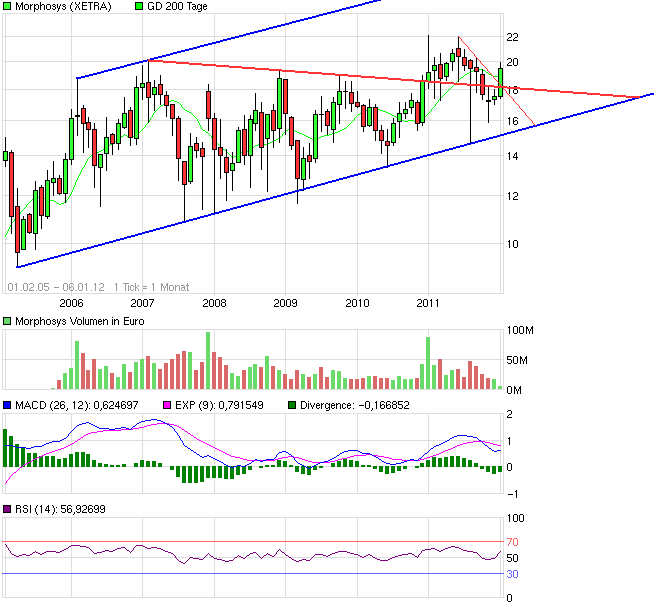
Task: Click the 'Divergence: -0,166852' readout
Action: (x=355, y=405)
